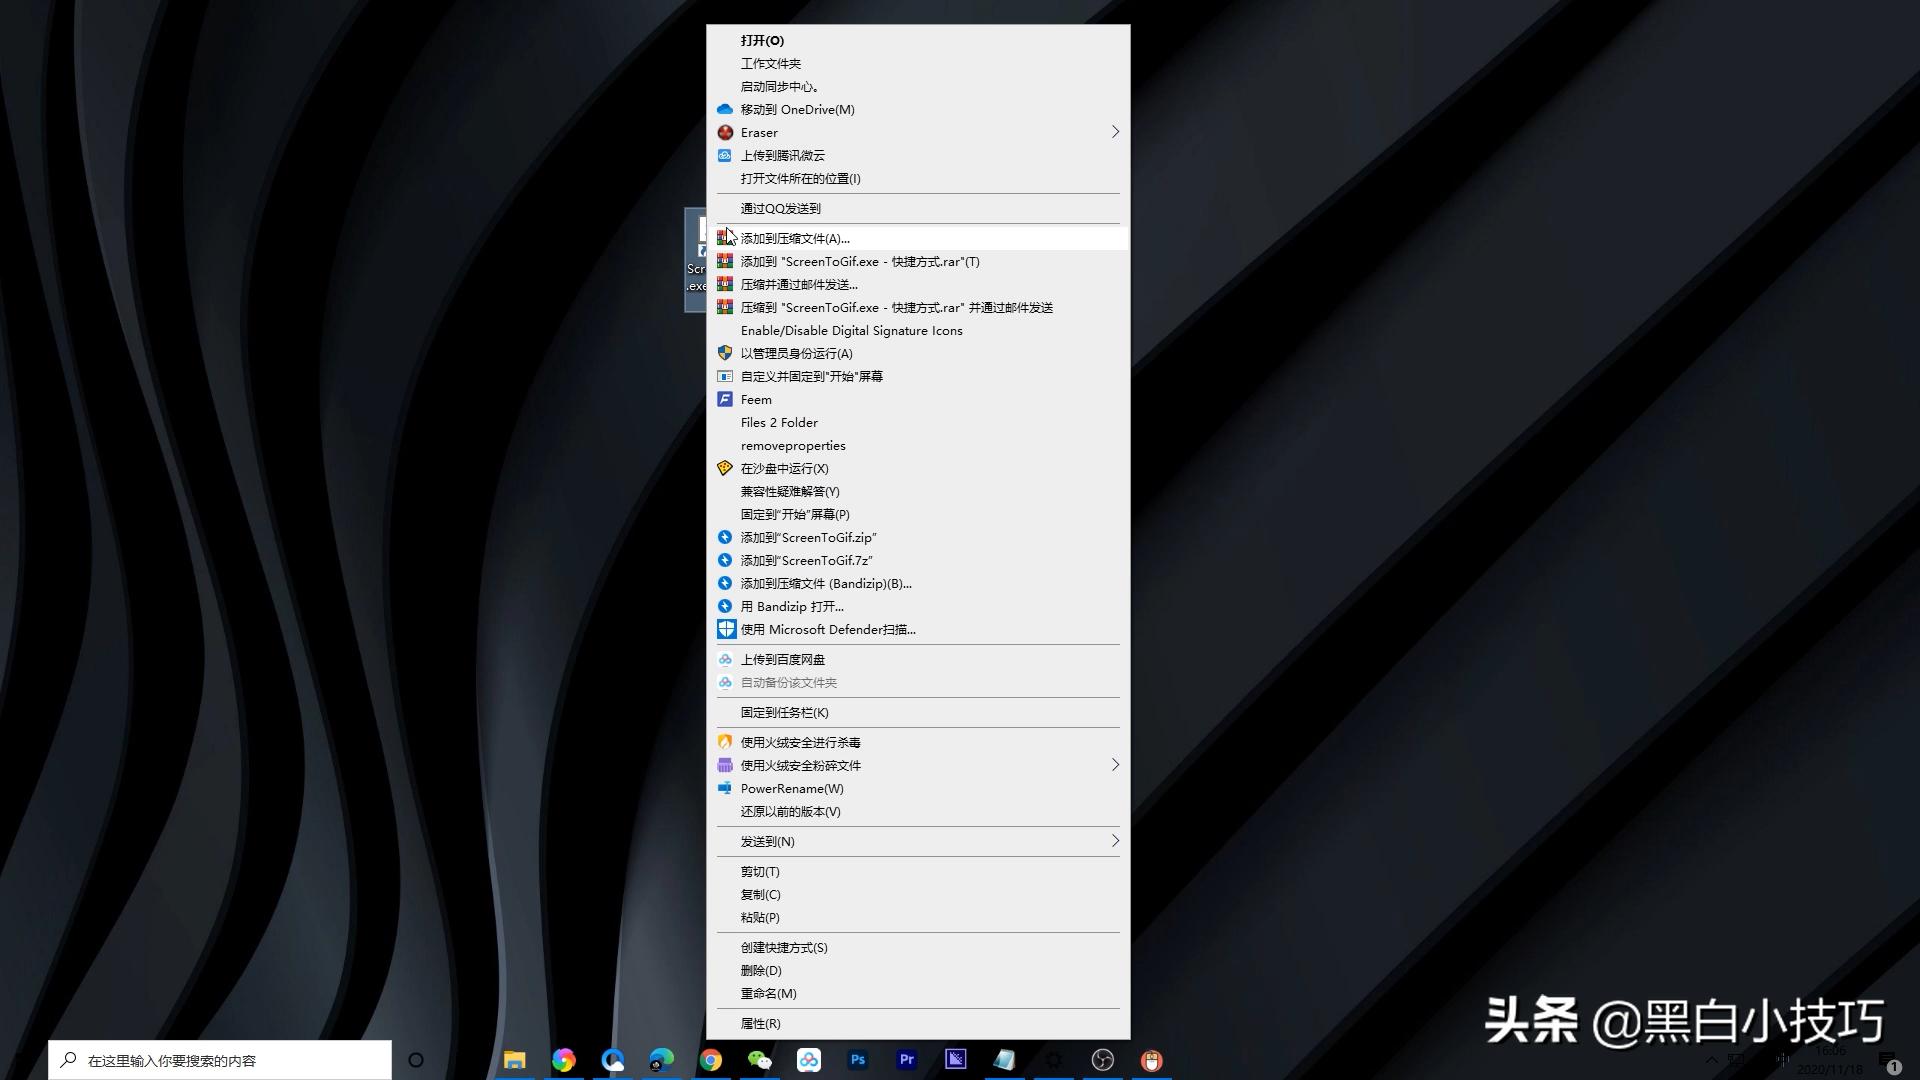
Task: Open WeChat from the taskbar
Action: click(760, 1060)
